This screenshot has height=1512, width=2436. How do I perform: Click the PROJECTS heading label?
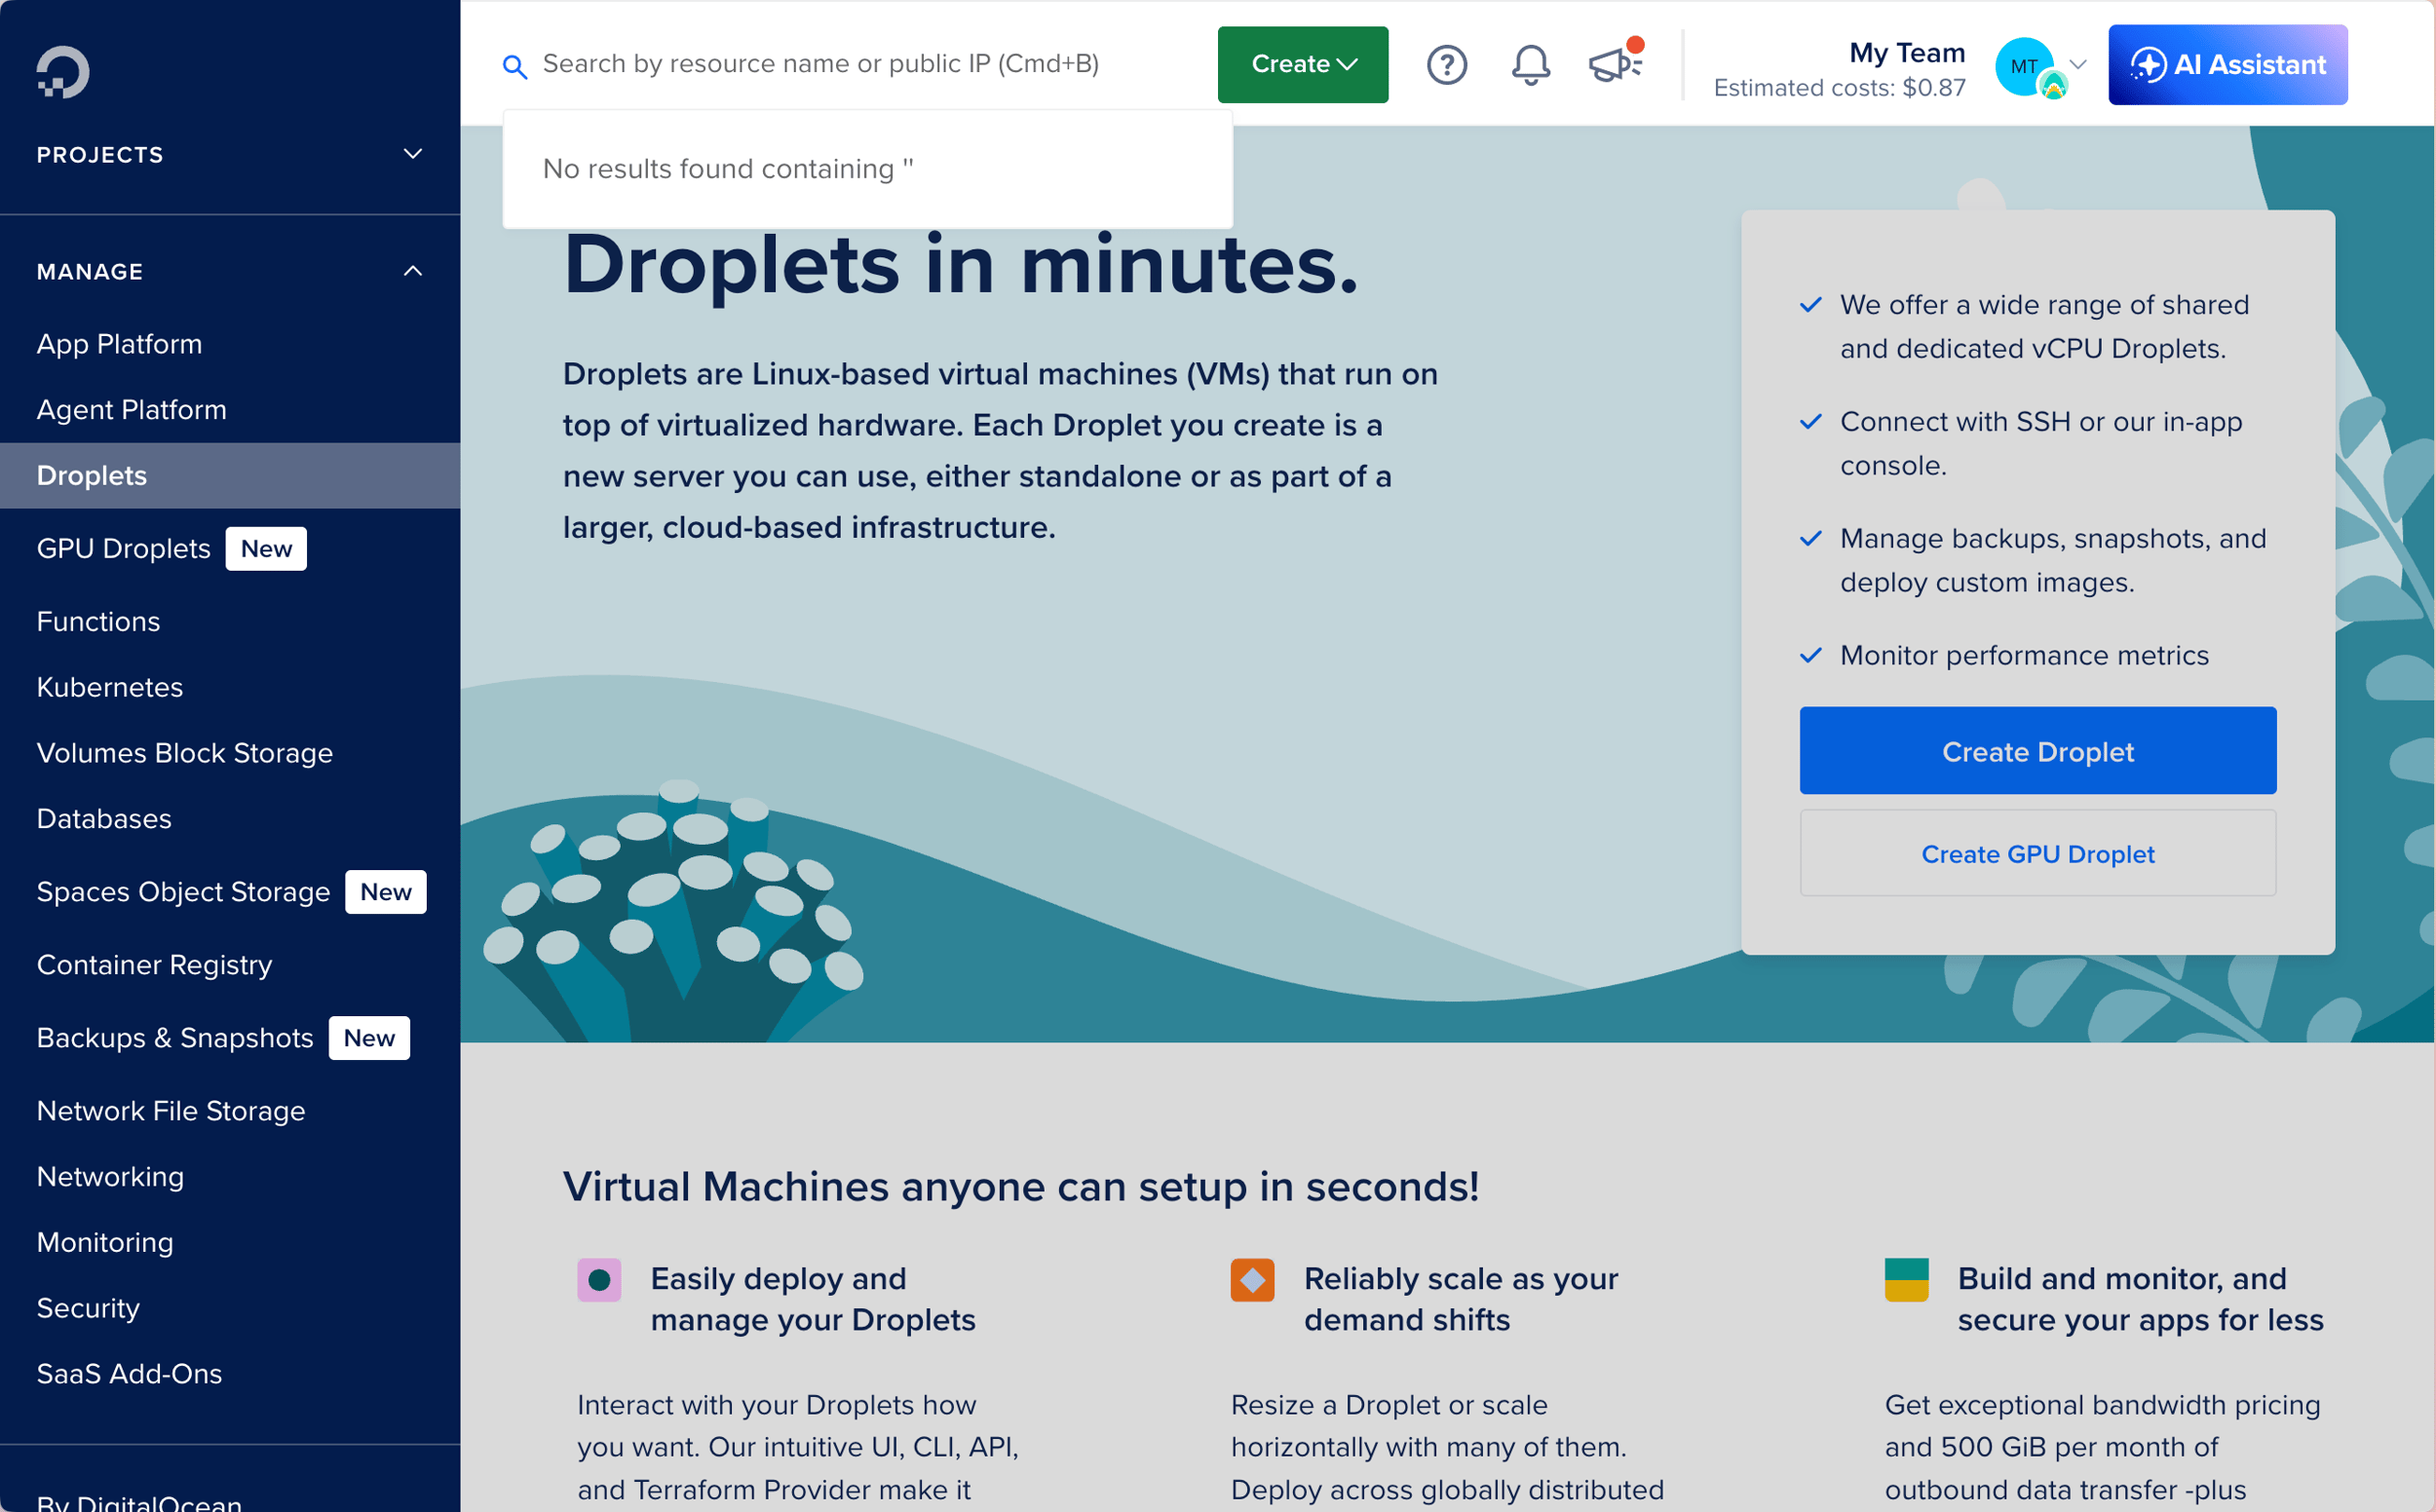[100, 155]
